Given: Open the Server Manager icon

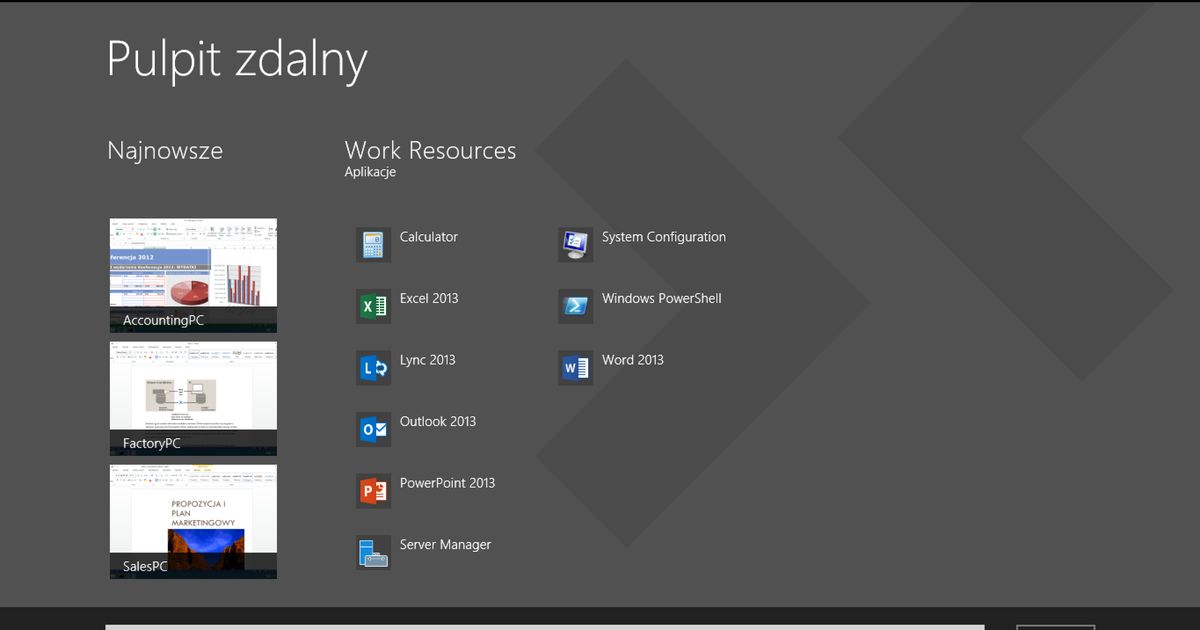Looking at the screenshot, I should coord(373,552).
